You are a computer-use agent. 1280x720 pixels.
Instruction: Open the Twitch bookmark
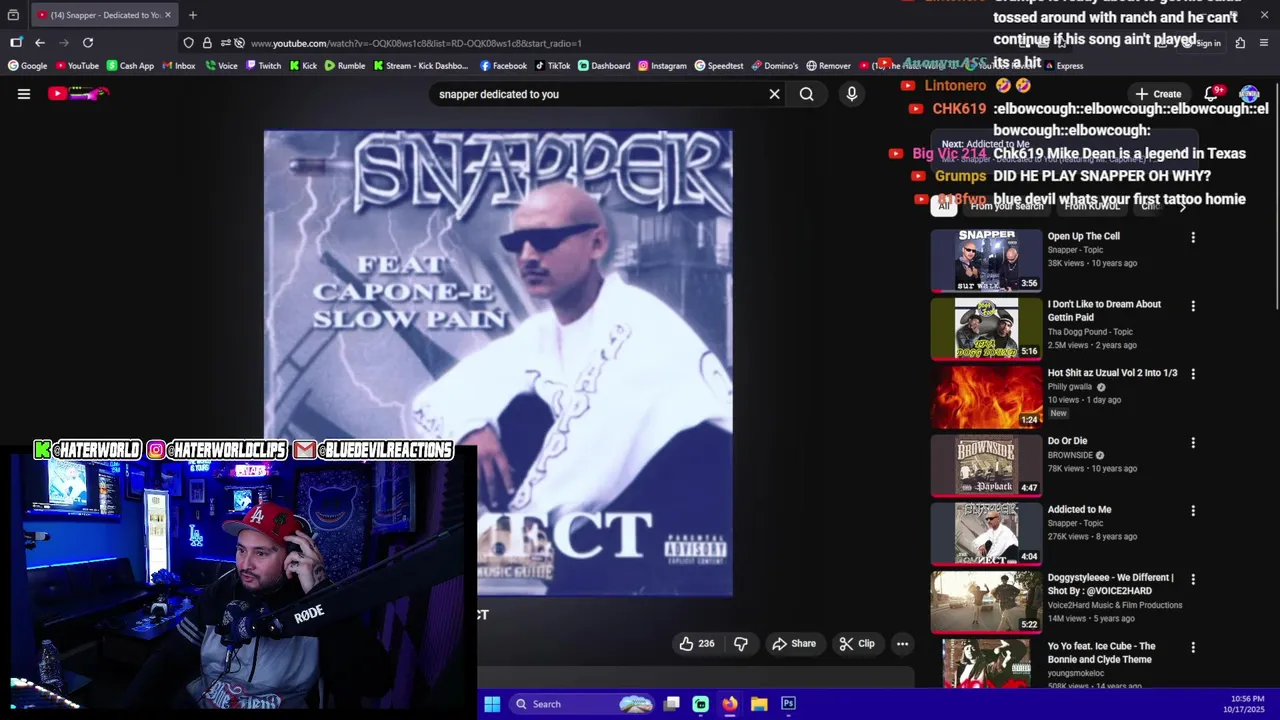pos(263,66)
